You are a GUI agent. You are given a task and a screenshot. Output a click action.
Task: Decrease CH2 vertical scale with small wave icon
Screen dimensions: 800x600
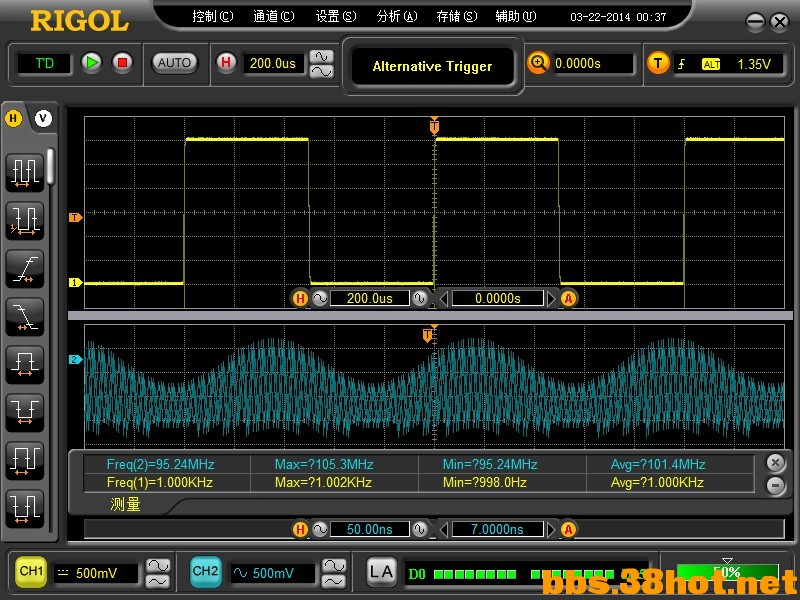pyautogui.click(x=334, y=581)
